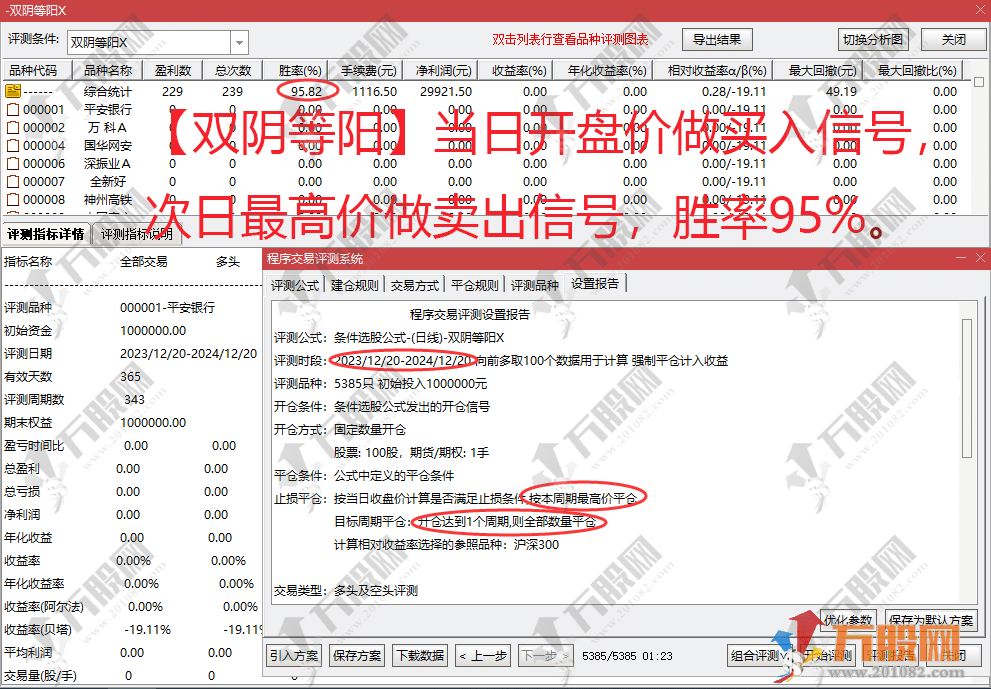
Task: Sort by 总次数 column header
Action: coord(233,70)
